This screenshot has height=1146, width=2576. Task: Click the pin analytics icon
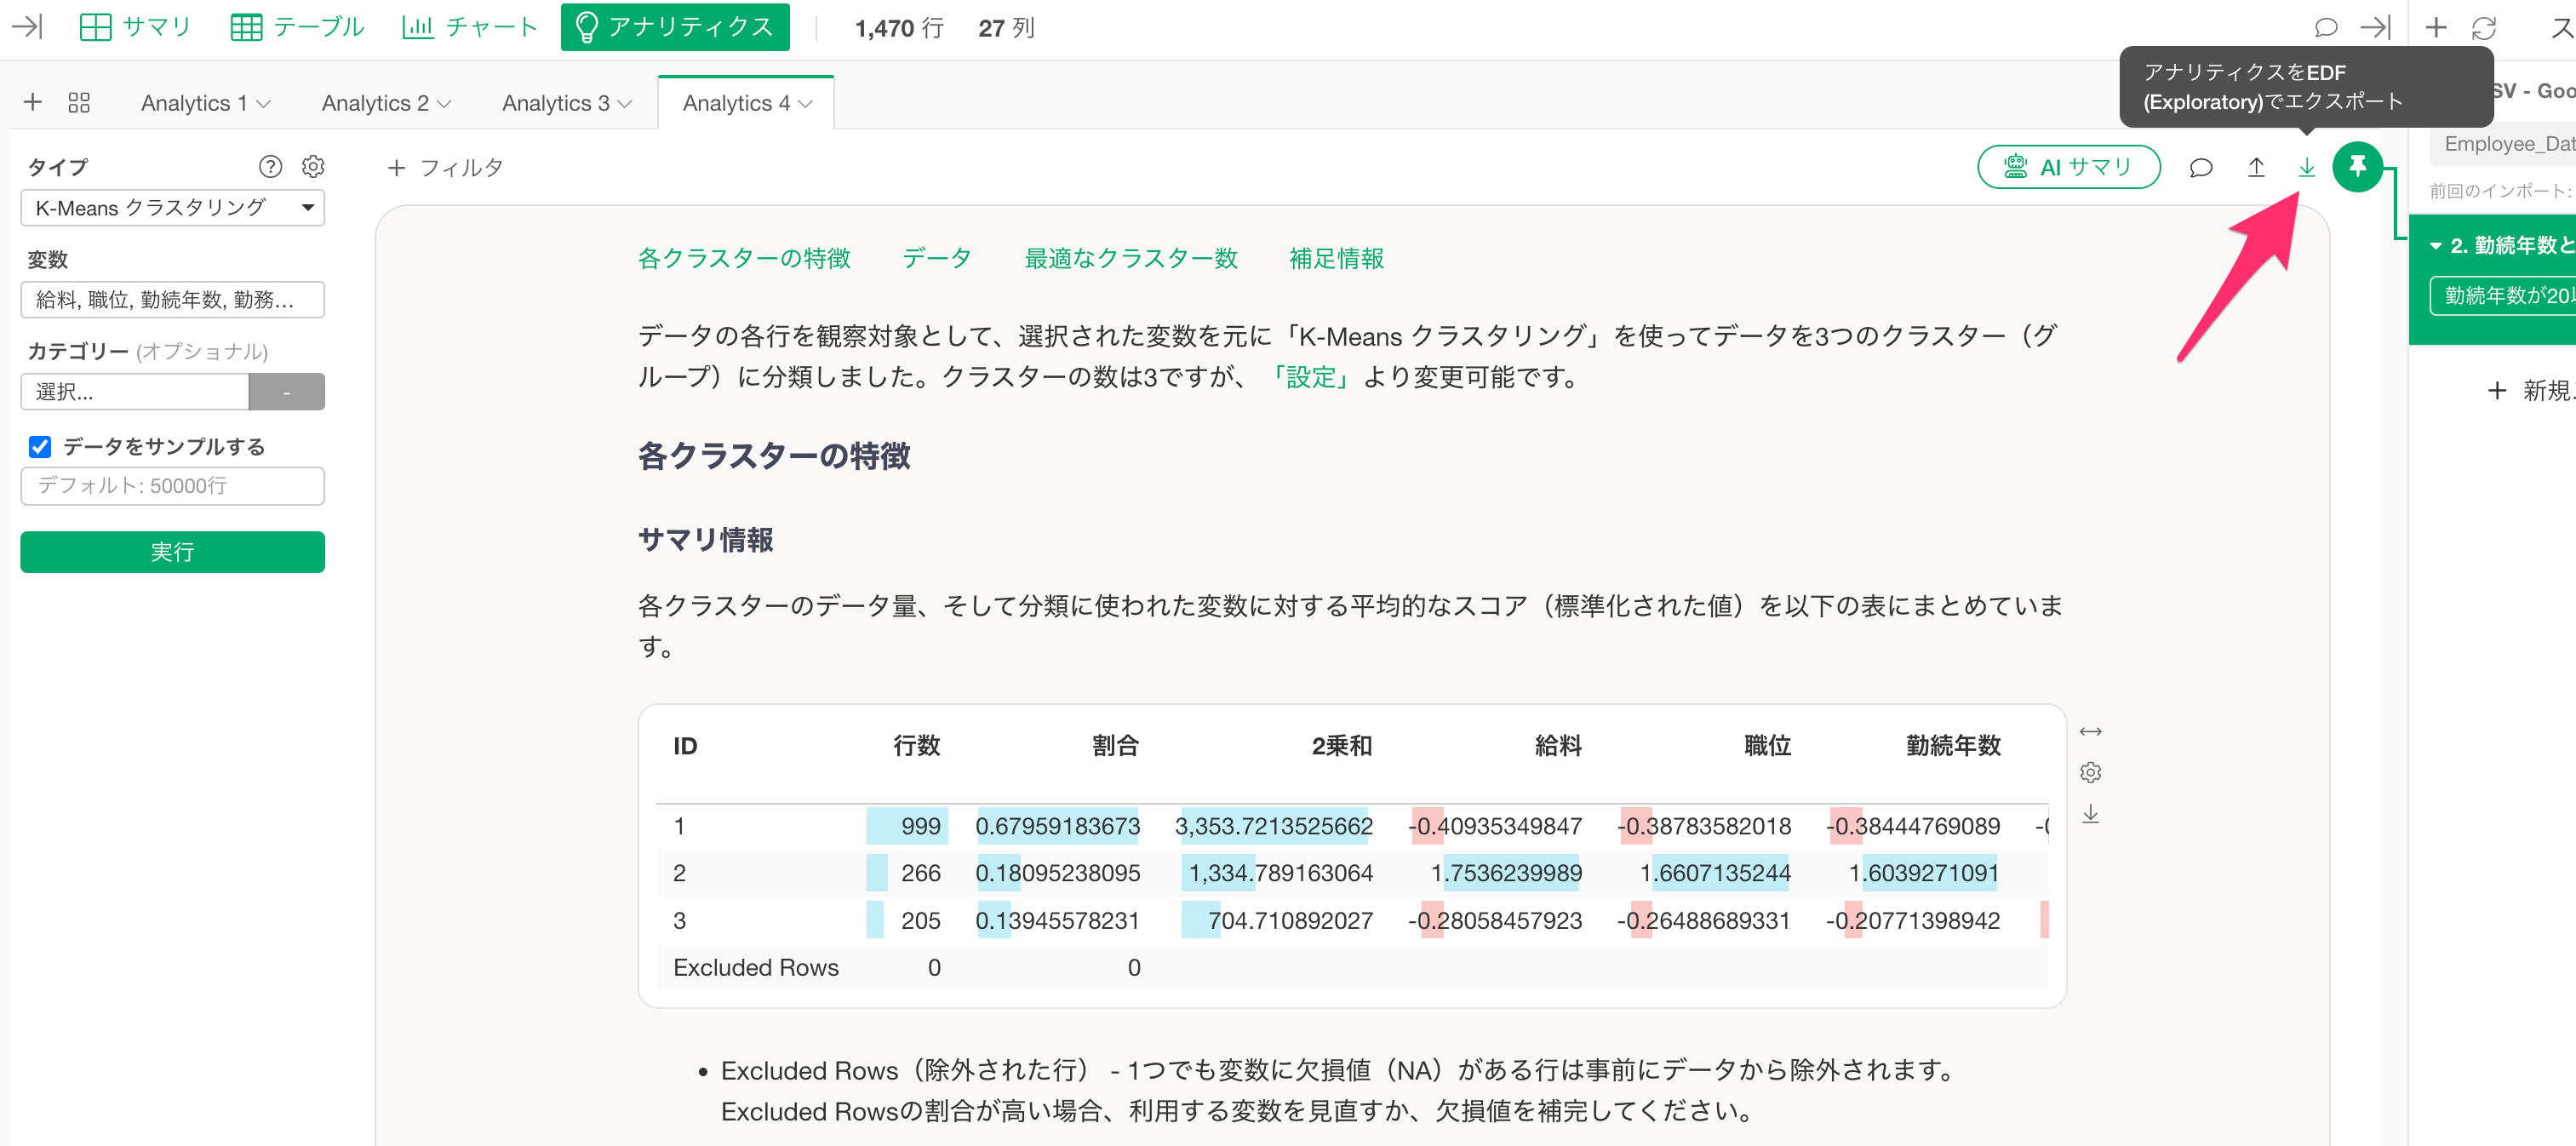[x=2356, y=166]
